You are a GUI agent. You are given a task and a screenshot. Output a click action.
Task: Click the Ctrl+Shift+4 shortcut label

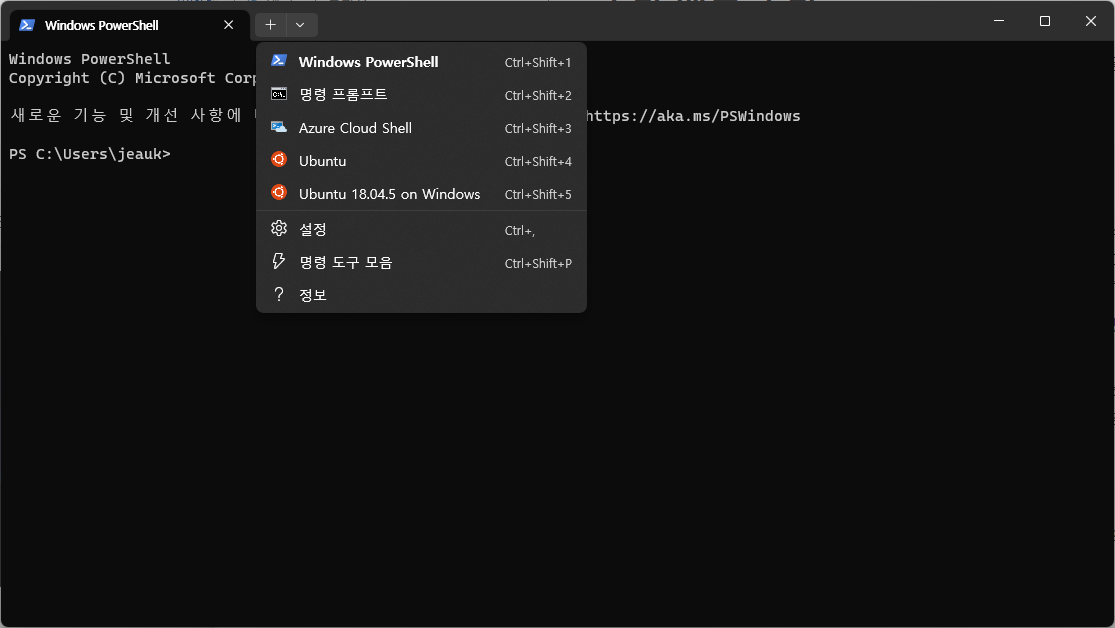tap(538, 161)
